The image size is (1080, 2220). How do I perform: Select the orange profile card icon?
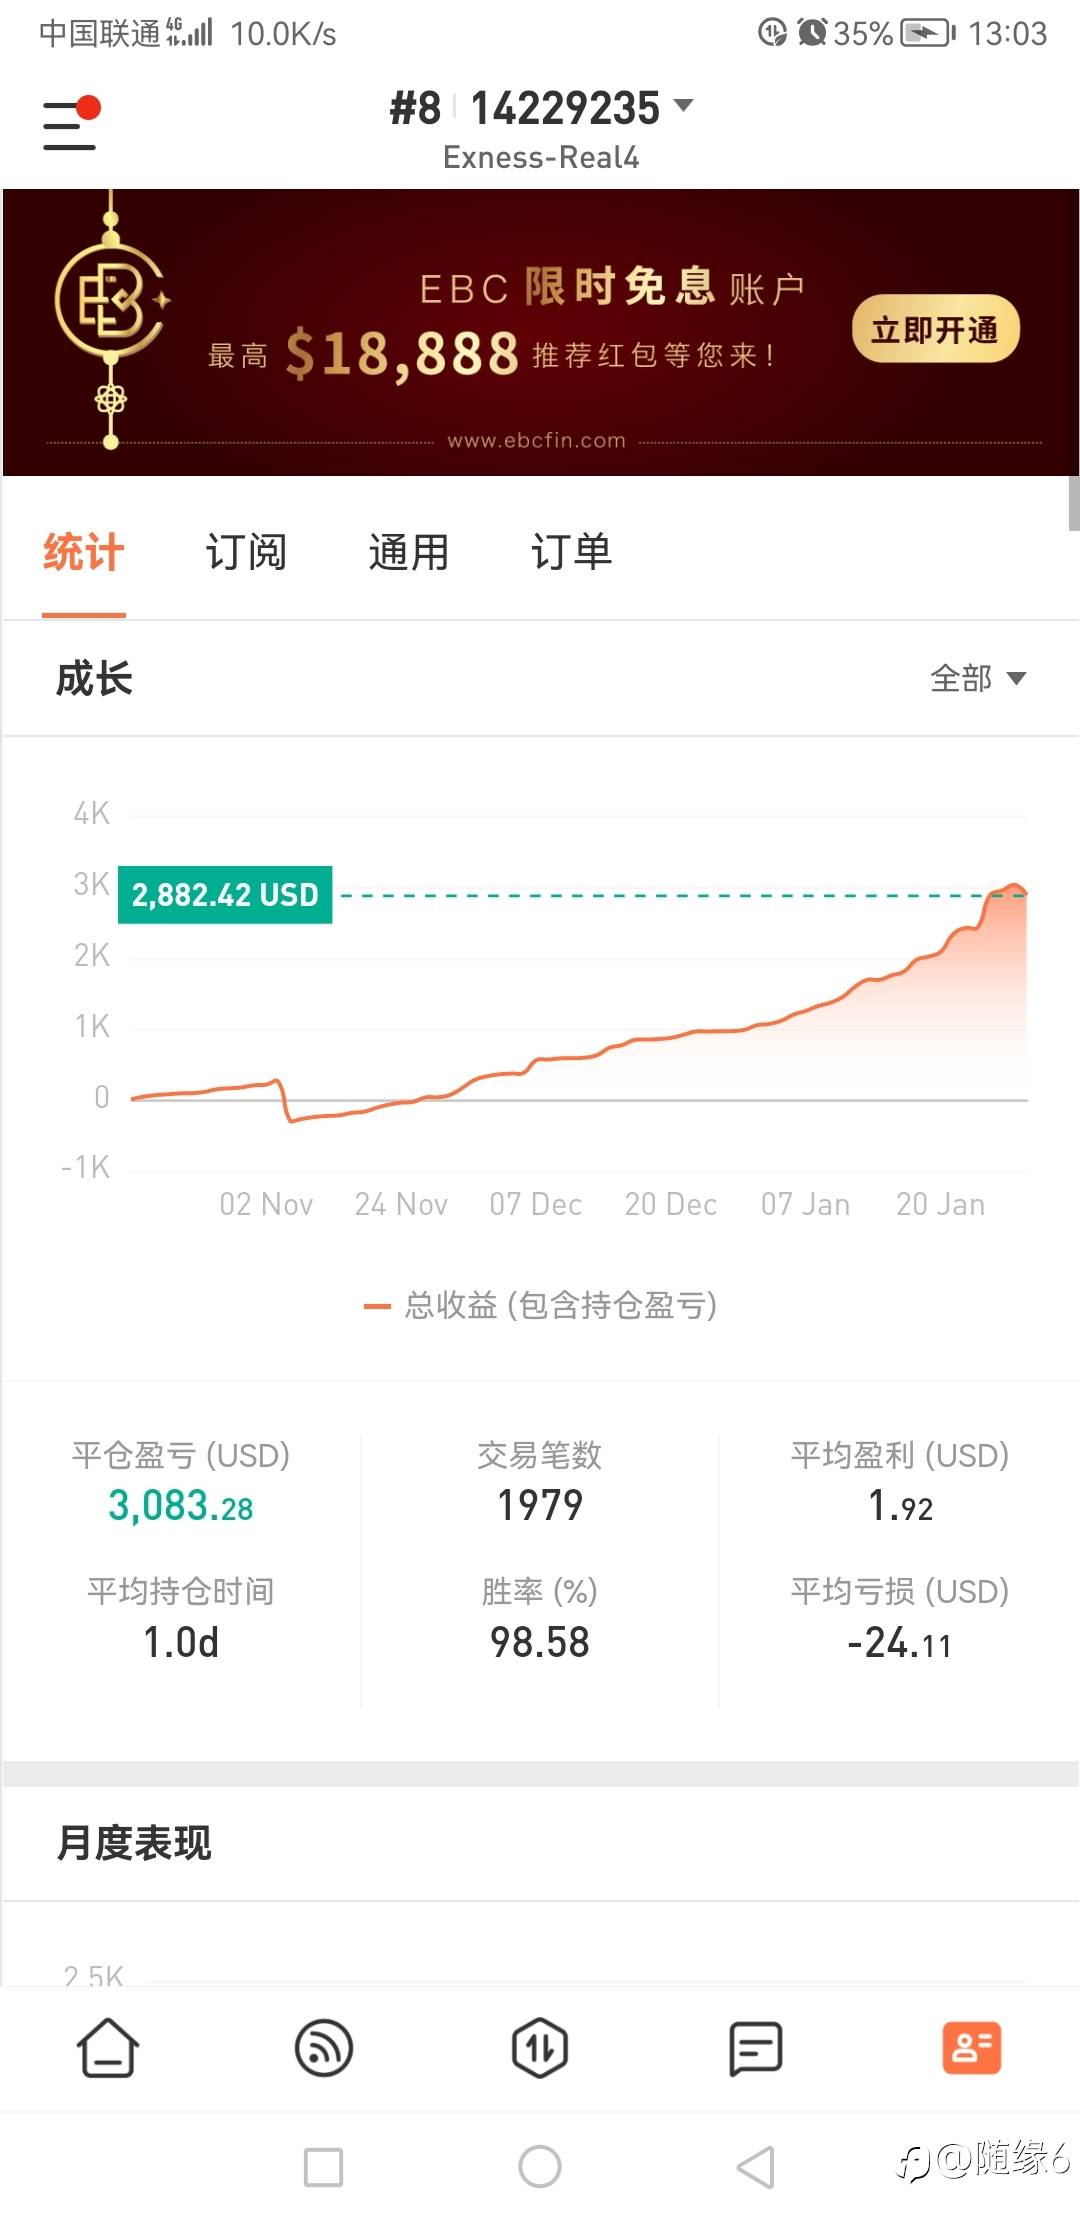point(971,2048)
